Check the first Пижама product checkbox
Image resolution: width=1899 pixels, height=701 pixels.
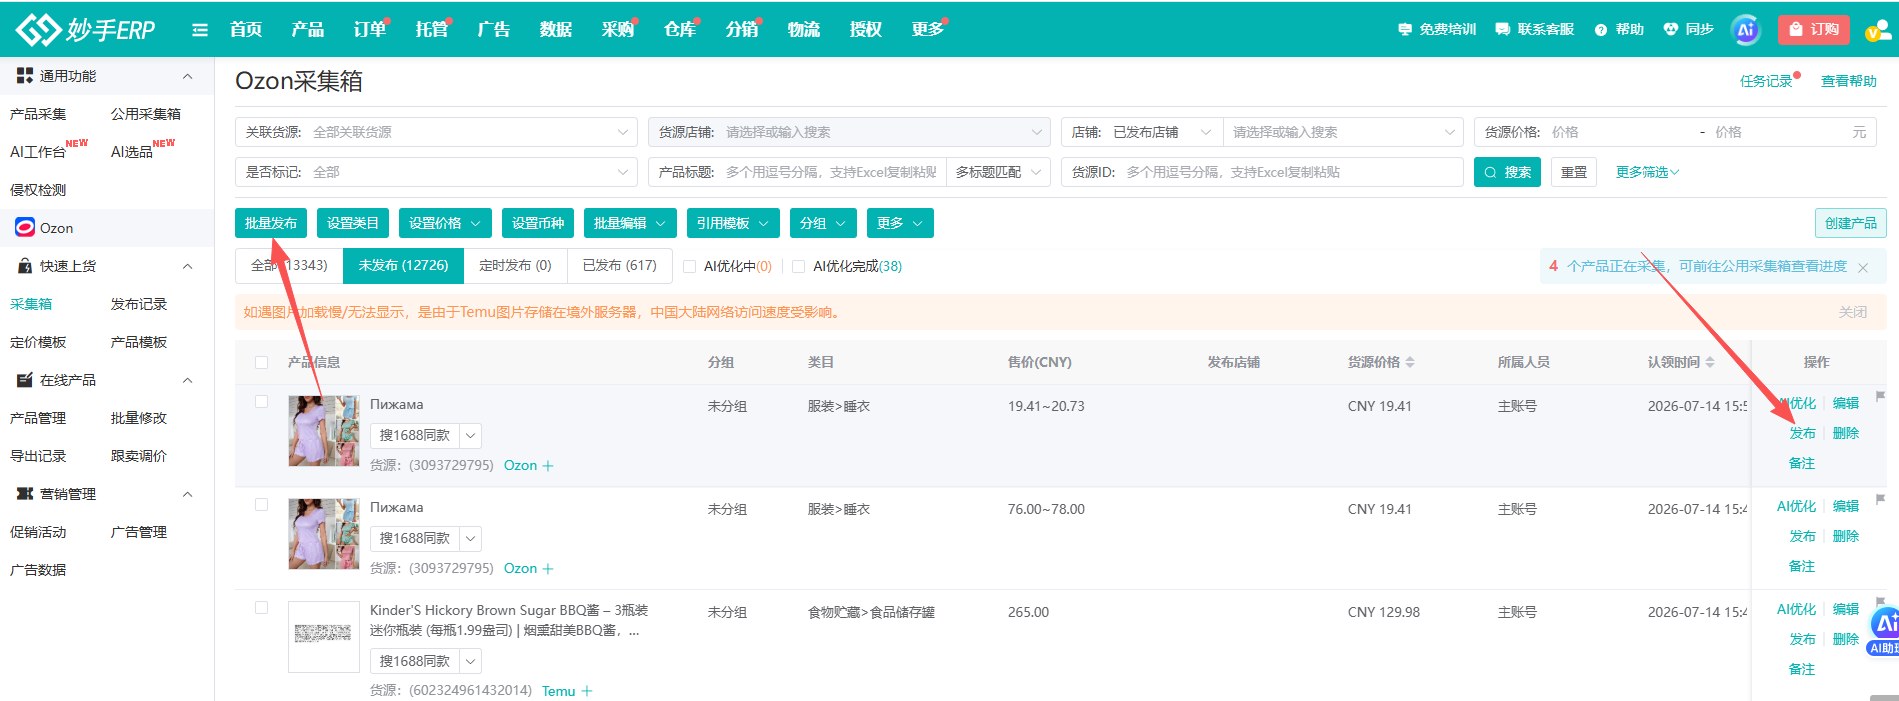(x=261, y=402)
